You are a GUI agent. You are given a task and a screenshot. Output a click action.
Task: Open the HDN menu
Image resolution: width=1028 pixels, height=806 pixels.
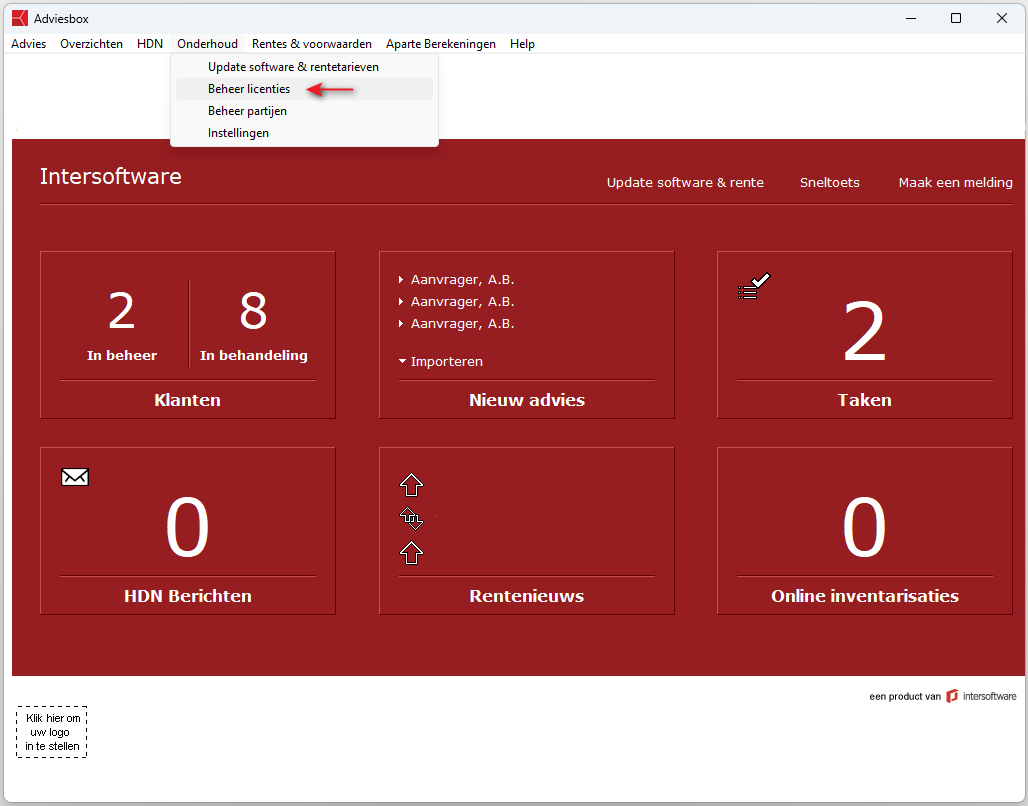[x=149, y=44]
